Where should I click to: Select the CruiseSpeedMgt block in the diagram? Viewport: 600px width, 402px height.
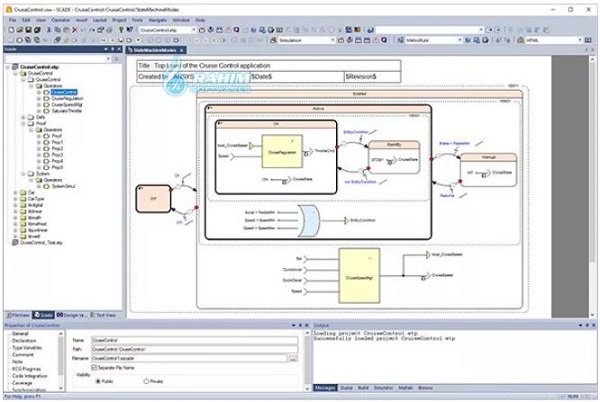tap(359, 276)
